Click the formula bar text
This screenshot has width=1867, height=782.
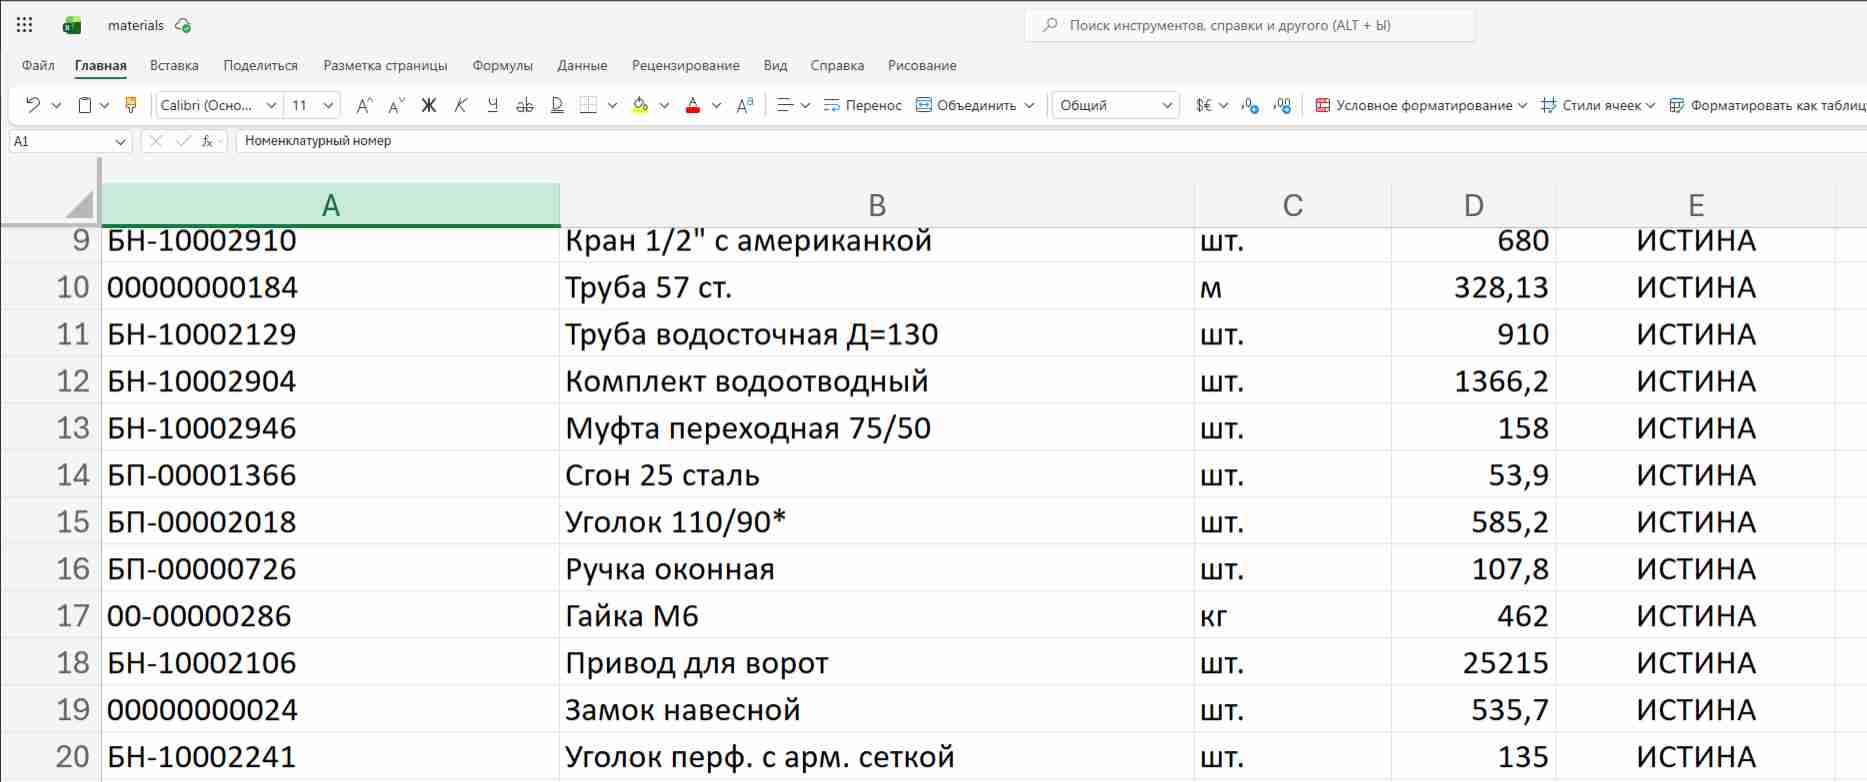(318, 141)
